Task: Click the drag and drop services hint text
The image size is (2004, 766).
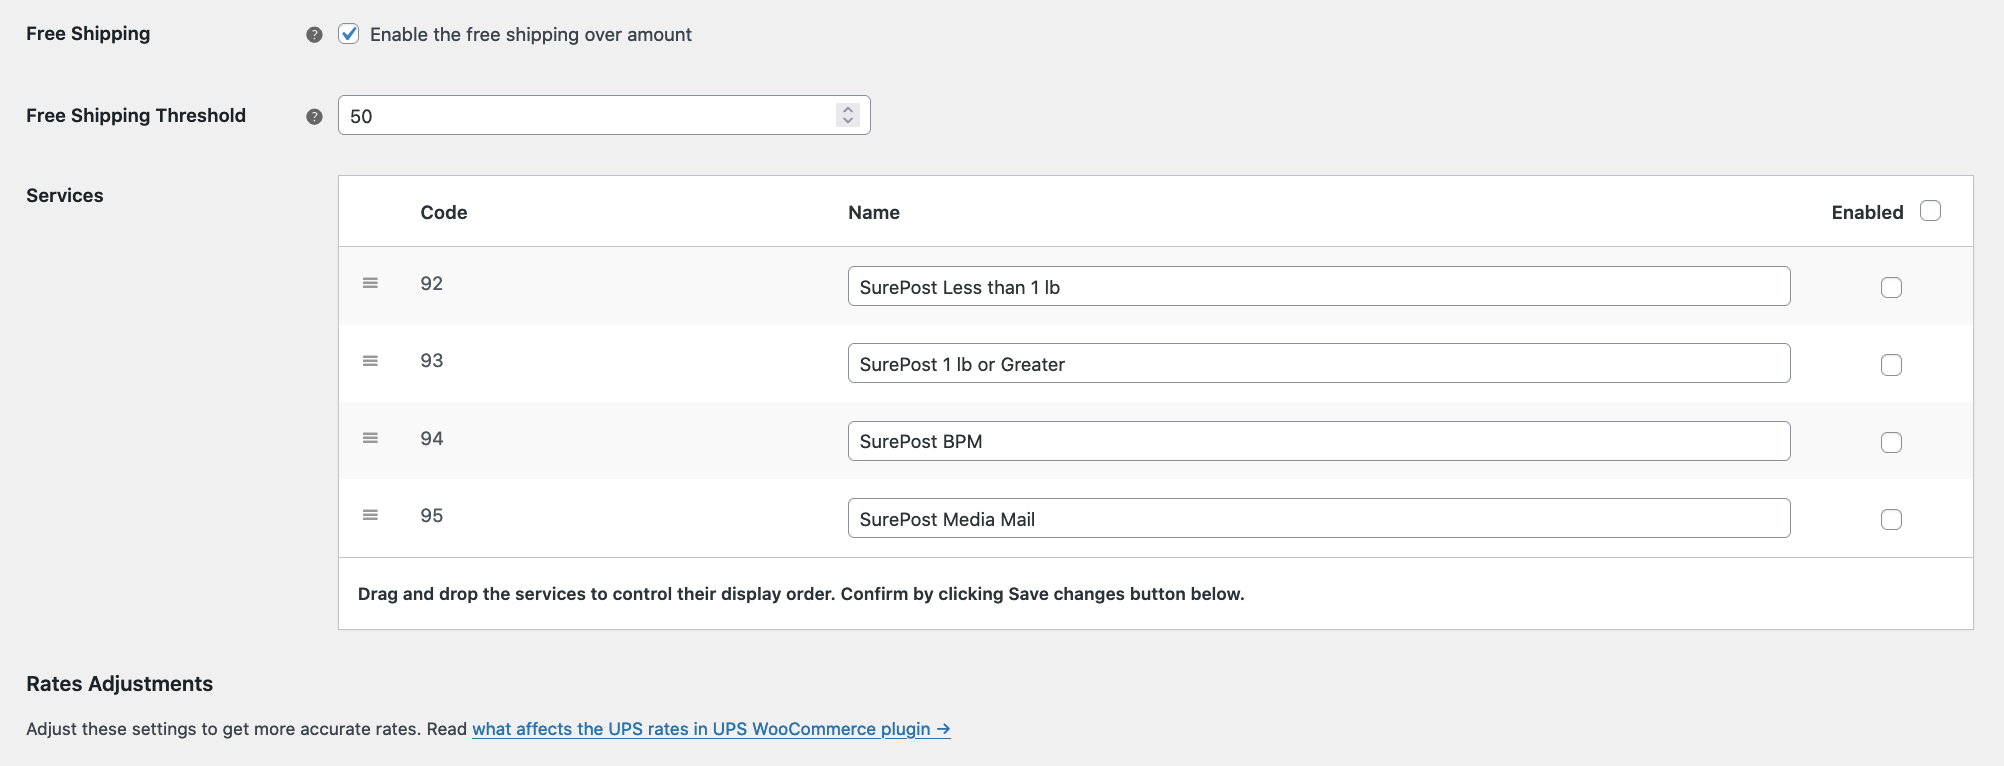Action: [x=801, y=594]
